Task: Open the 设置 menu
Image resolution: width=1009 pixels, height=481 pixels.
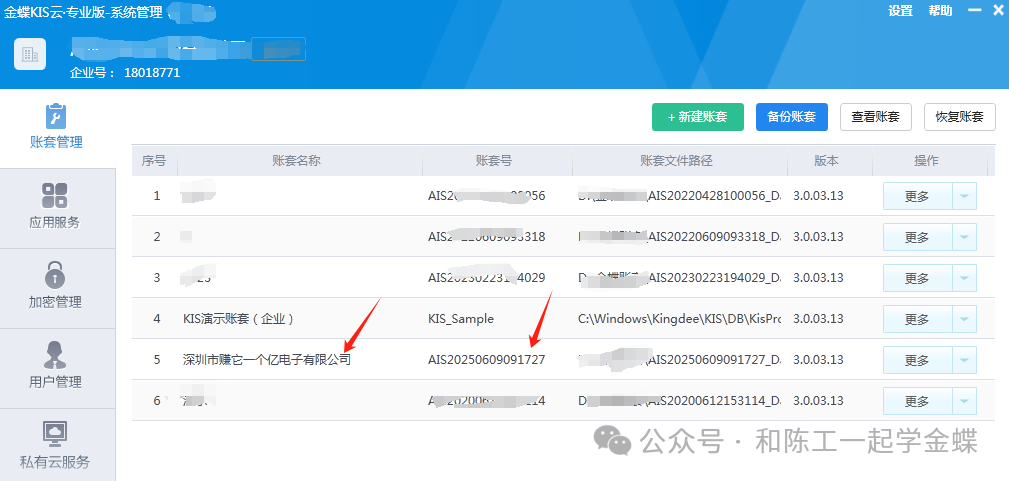Action: point(900,11)
